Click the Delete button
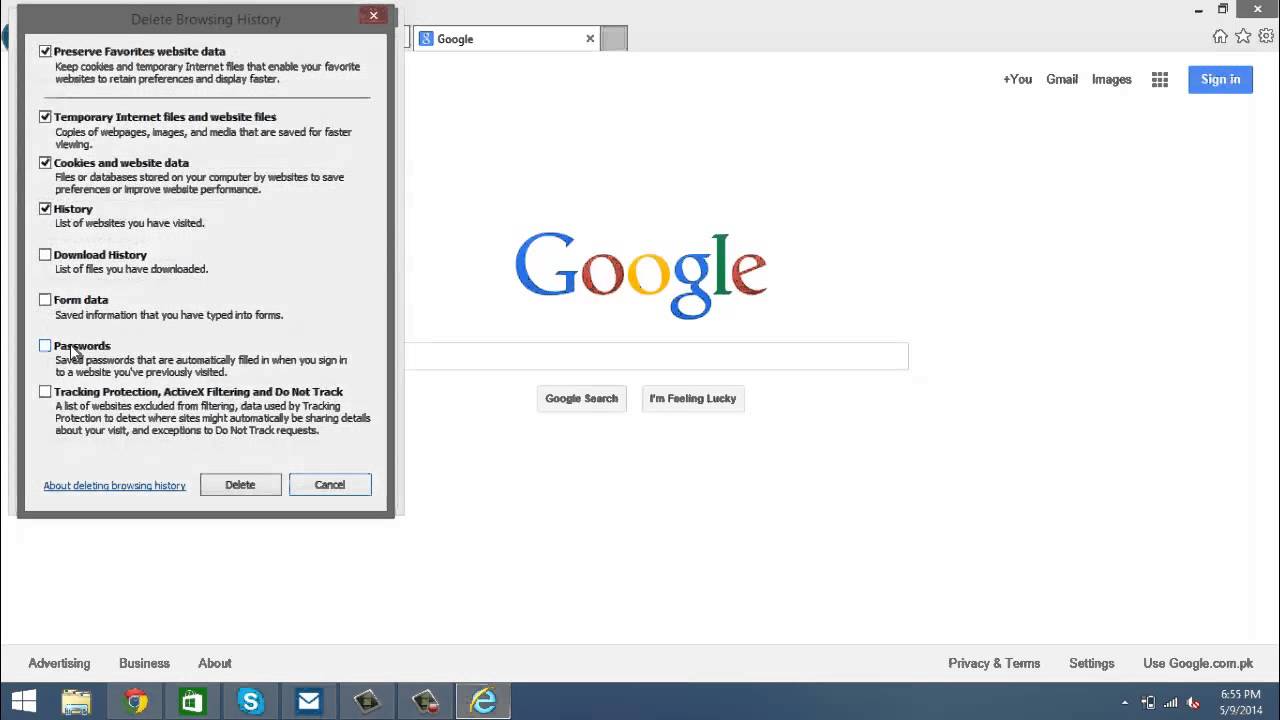The width and height of the screenshot is (1280, 720). [x=240, y=485]
